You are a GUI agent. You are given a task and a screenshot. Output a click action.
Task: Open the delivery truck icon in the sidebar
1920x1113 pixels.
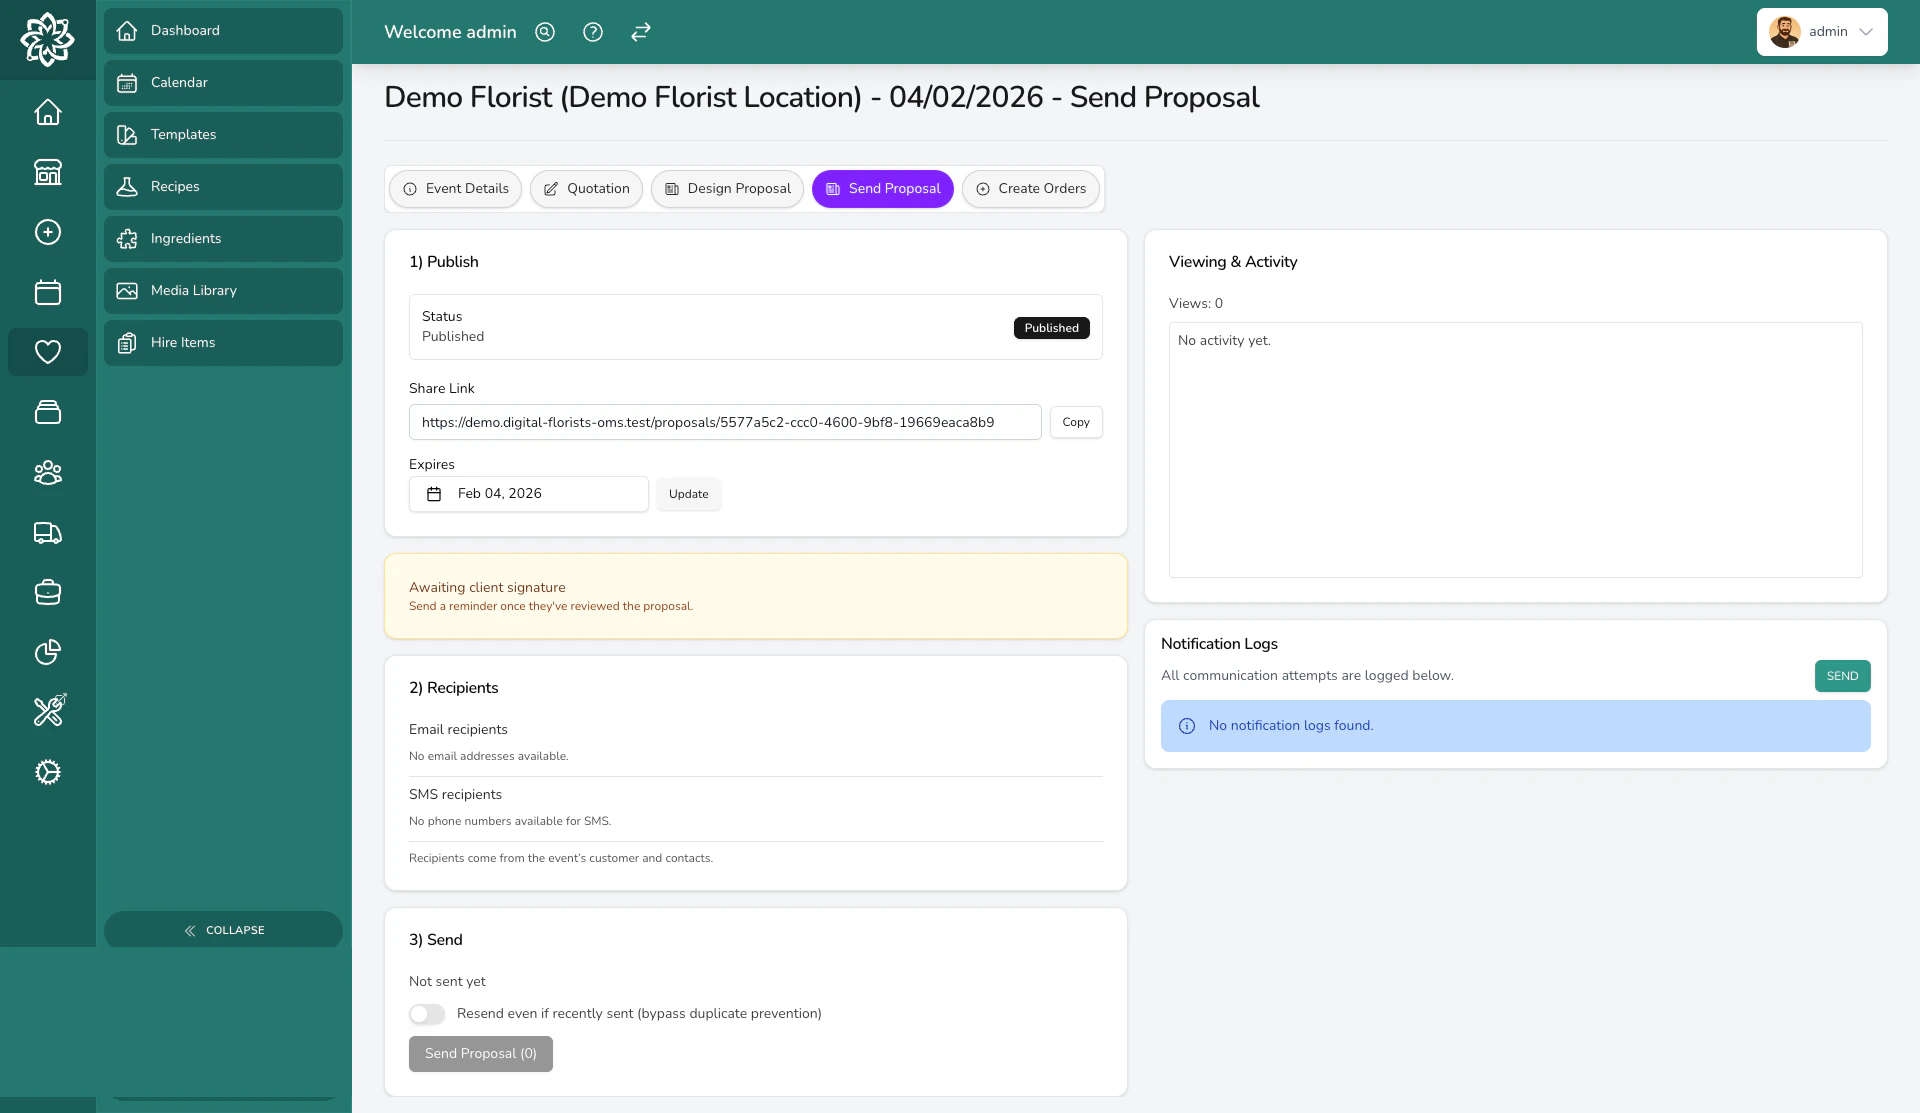(47, 533)
